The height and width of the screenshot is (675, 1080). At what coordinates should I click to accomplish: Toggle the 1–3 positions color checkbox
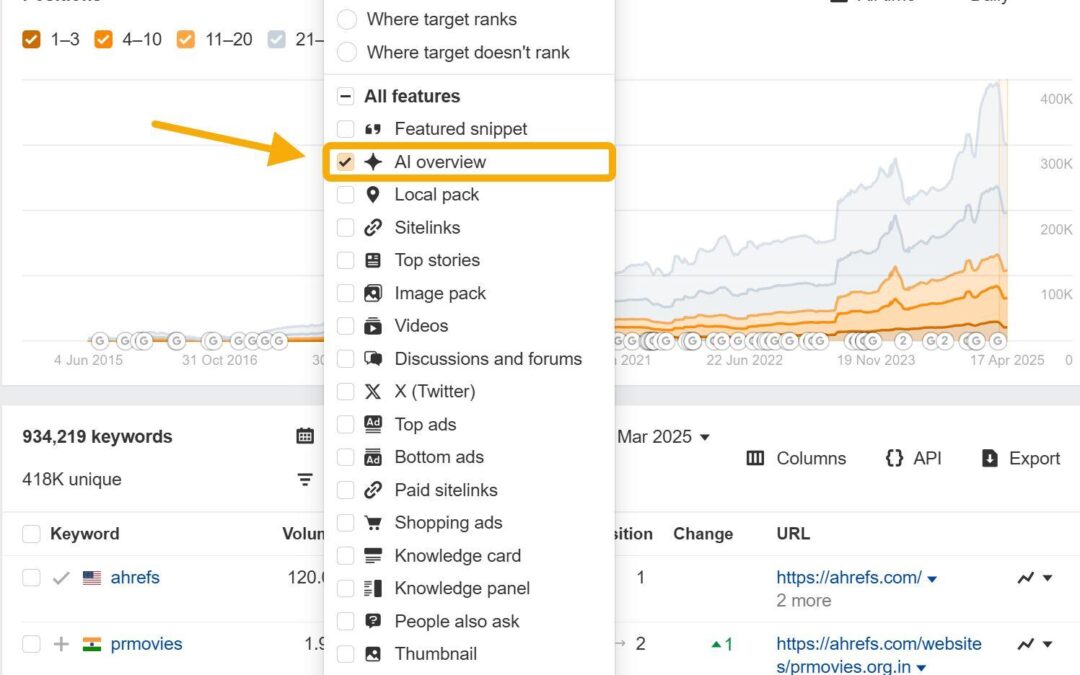[31, 39]
